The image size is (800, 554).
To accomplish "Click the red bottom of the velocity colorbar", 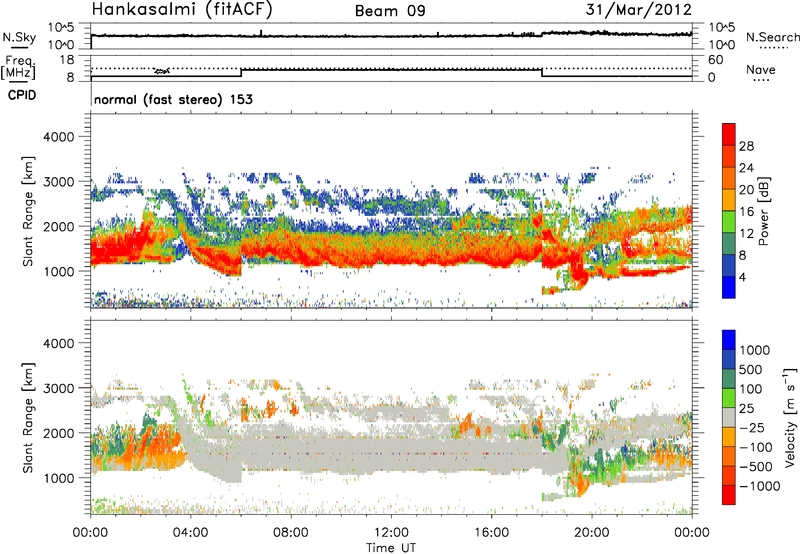I will [729, 495].
